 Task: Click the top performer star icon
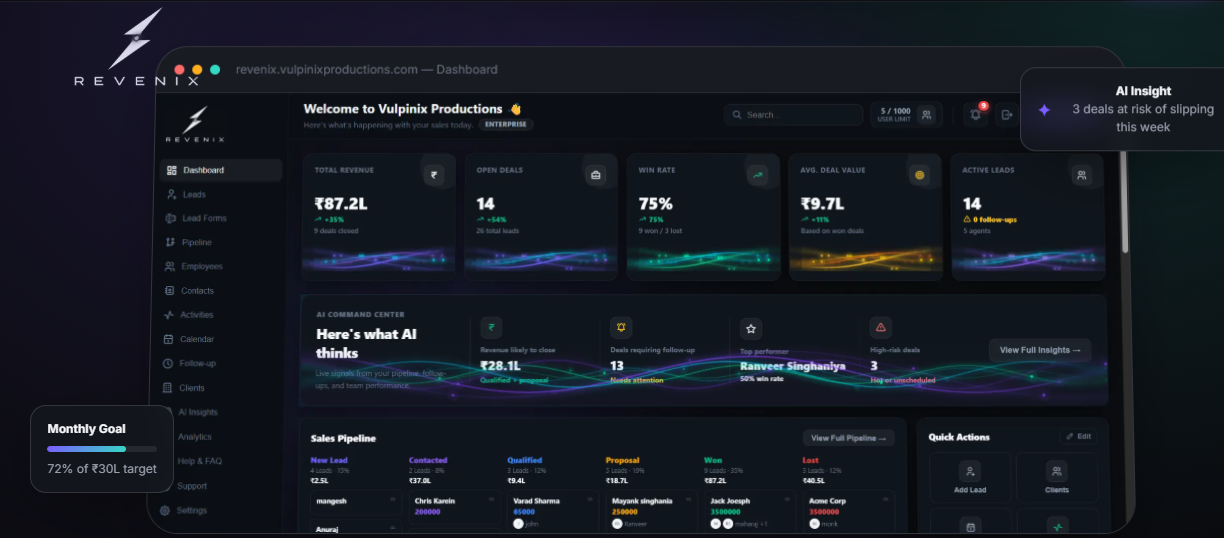point(751,328)
